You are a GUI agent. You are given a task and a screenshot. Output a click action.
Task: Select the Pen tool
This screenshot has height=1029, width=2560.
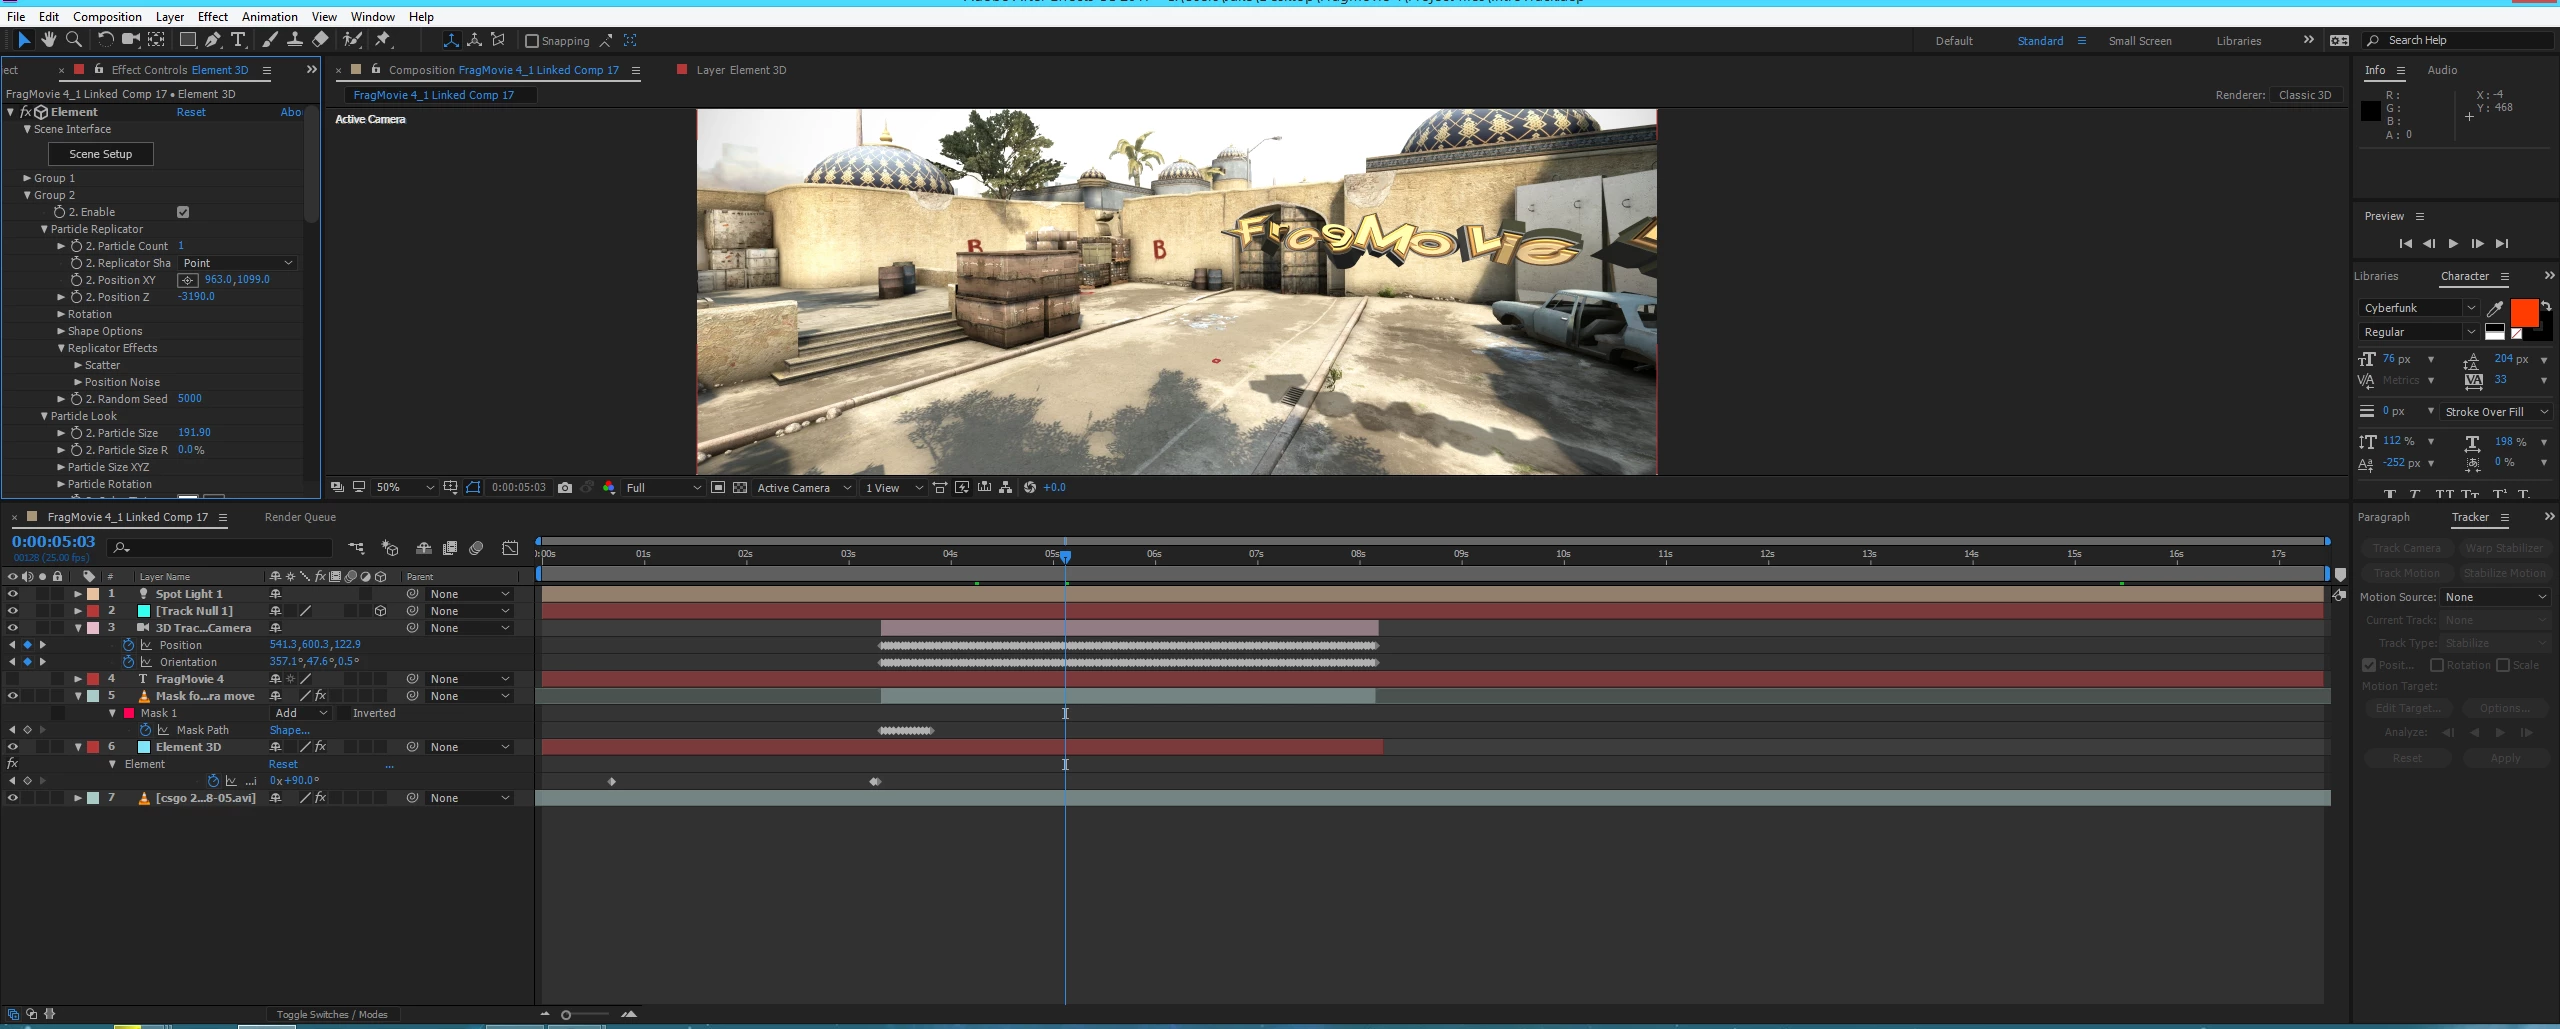coord(213,40)
